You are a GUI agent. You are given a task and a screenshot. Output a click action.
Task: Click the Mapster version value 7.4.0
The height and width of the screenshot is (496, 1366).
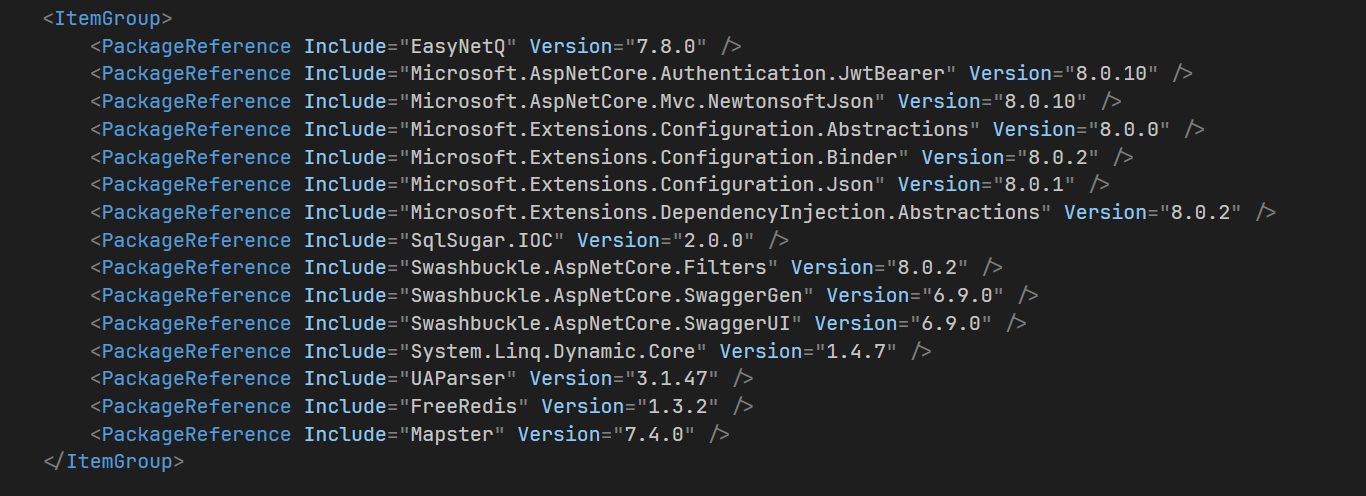[657, 435]
